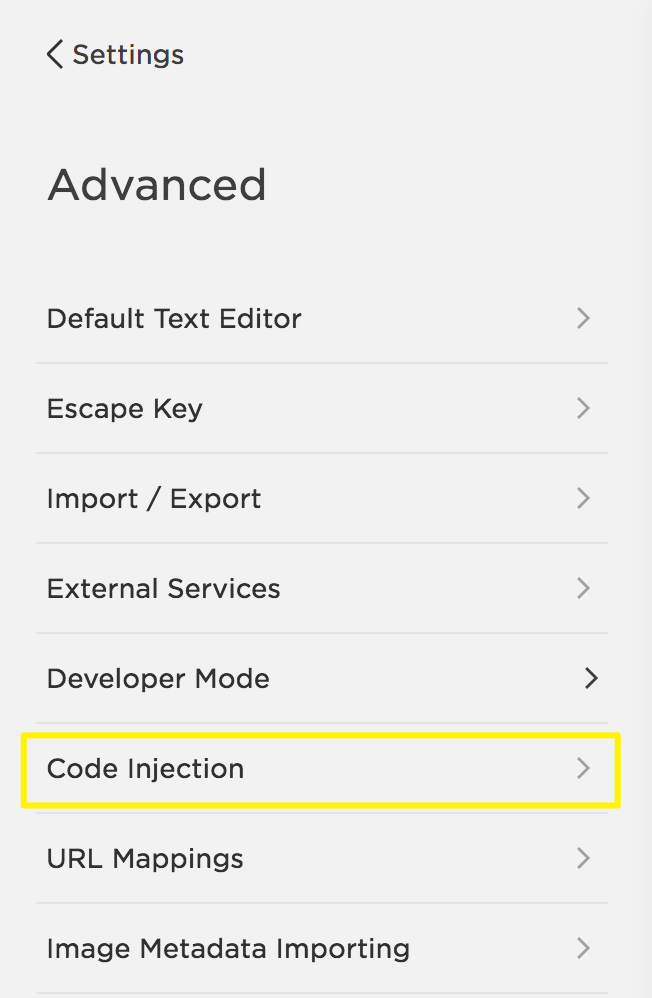Viewport: 652px width, 998px height.
Task: Select URL Mappings
Action: [145, 859]
